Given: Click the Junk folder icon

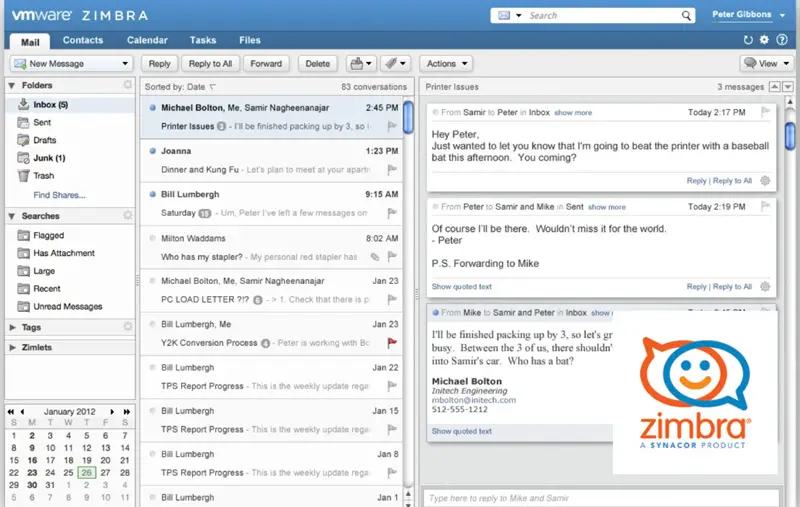Looking at the screenshot, I should pos(23,158).
